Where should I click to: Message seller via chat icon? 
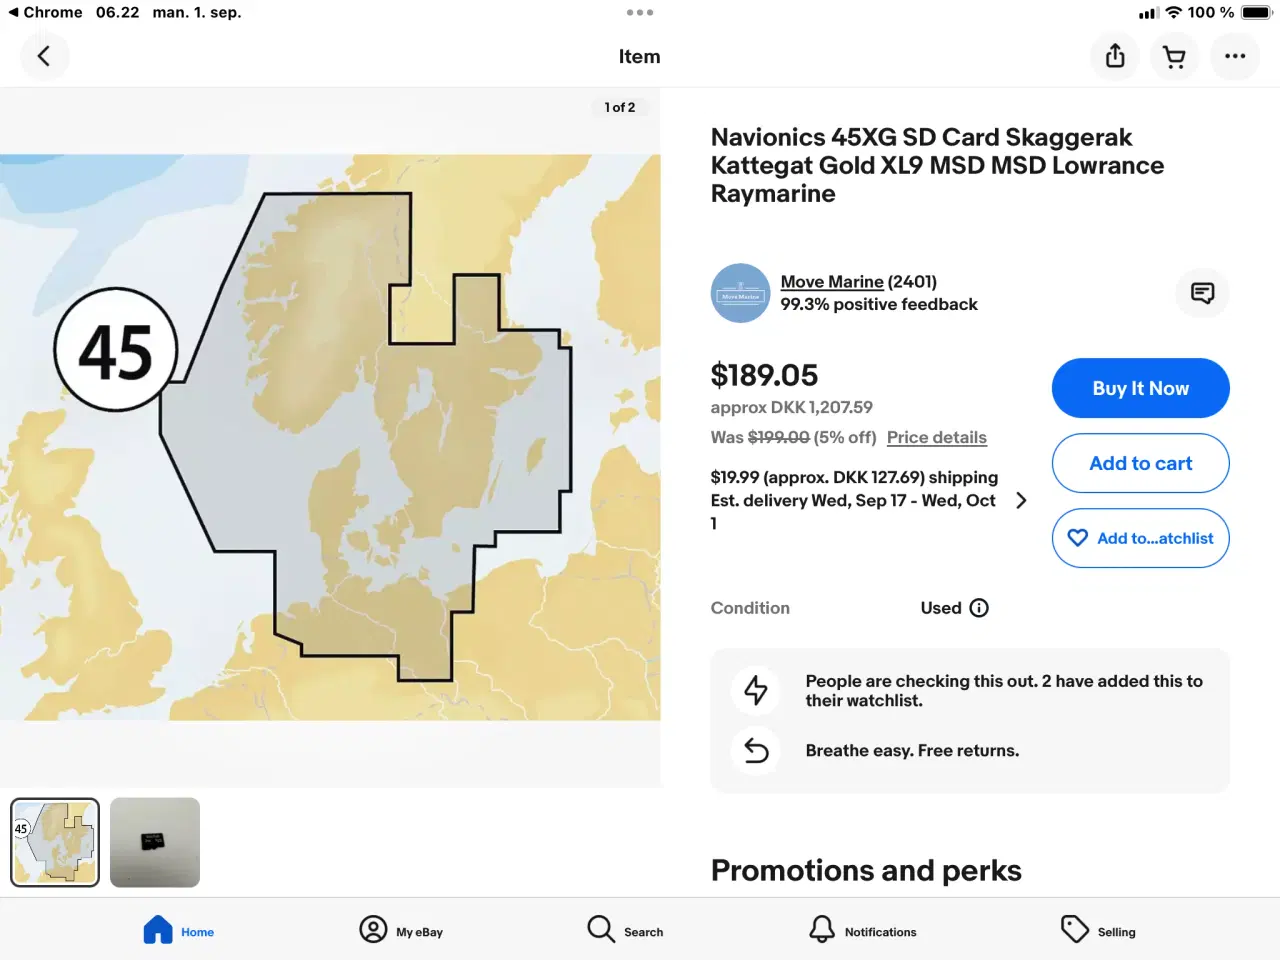pyautogui.click(x=1203, y=293)
